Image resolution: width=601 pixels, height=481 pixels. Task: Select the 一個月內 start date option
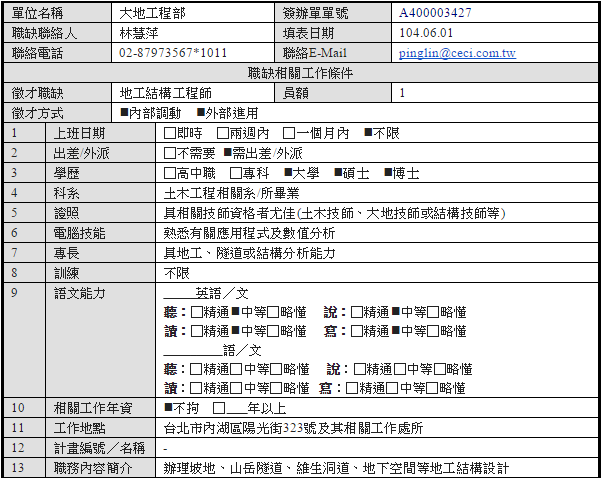click(x=289, y=133)
